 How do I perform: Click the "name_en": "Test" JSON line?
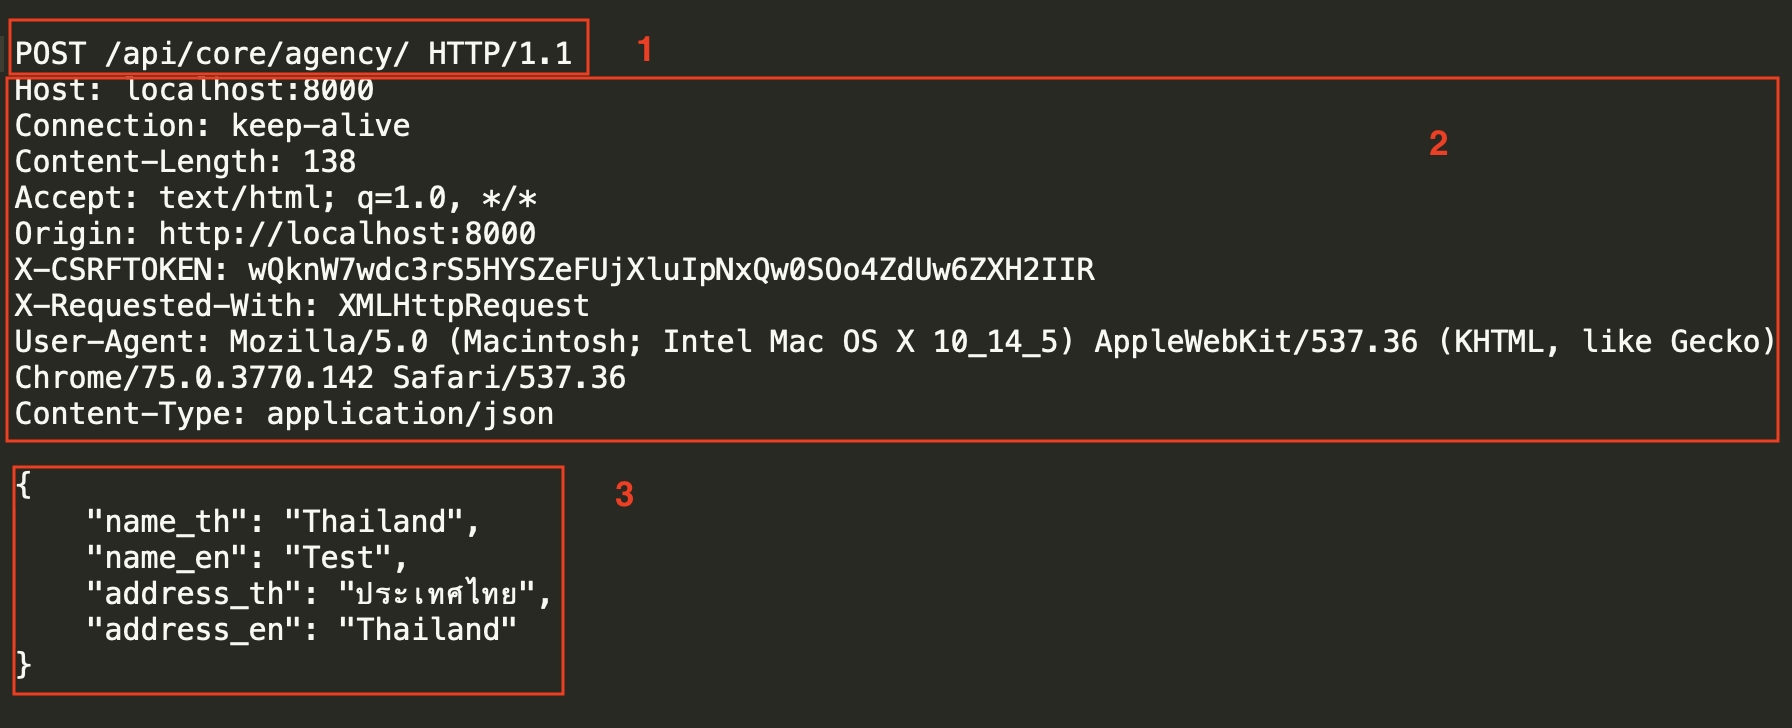click(246, 558)
